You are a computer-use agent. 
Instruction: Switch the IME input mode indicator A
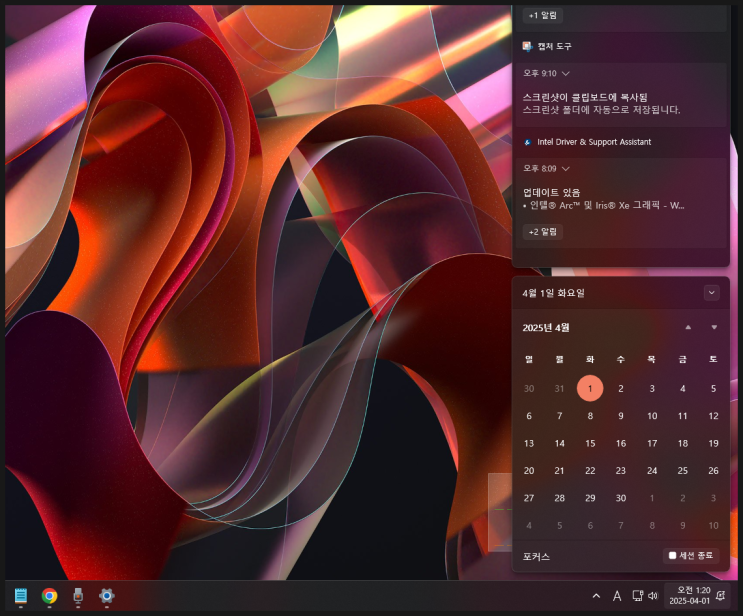point(617,596)
